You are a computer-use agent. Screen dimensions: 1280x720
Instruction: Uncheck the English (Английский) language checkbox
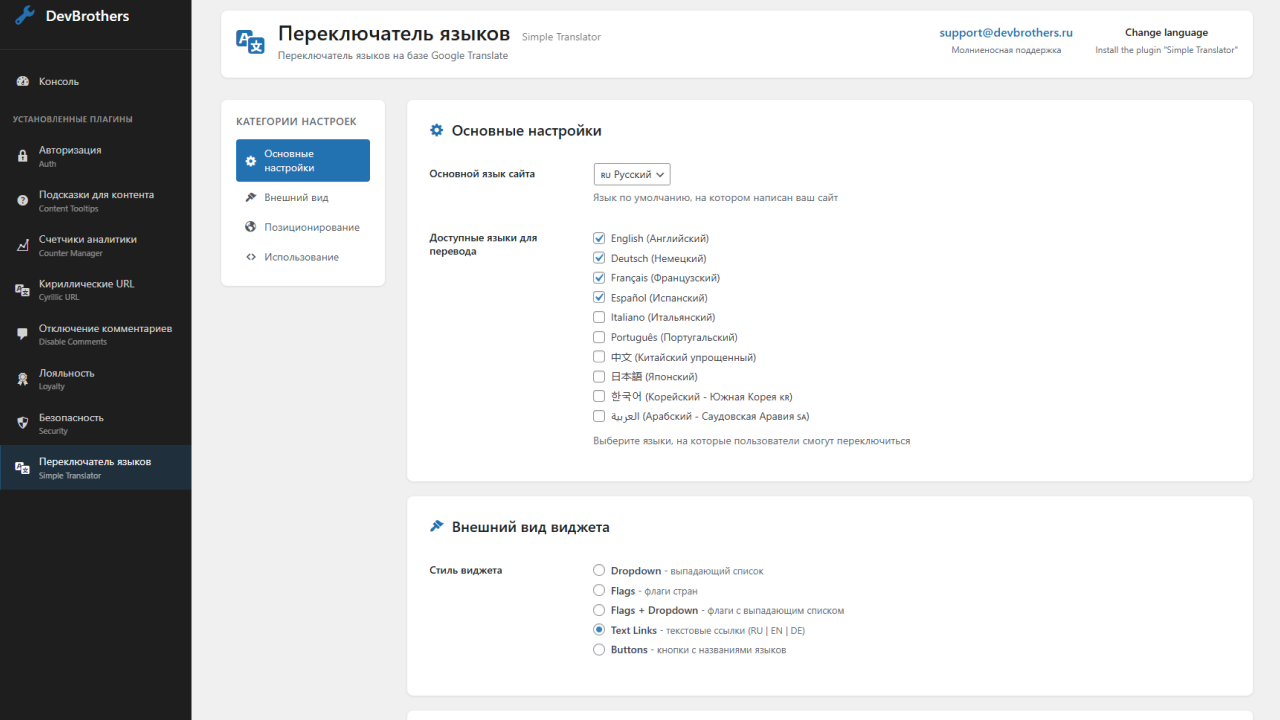(x=599, y=239)
